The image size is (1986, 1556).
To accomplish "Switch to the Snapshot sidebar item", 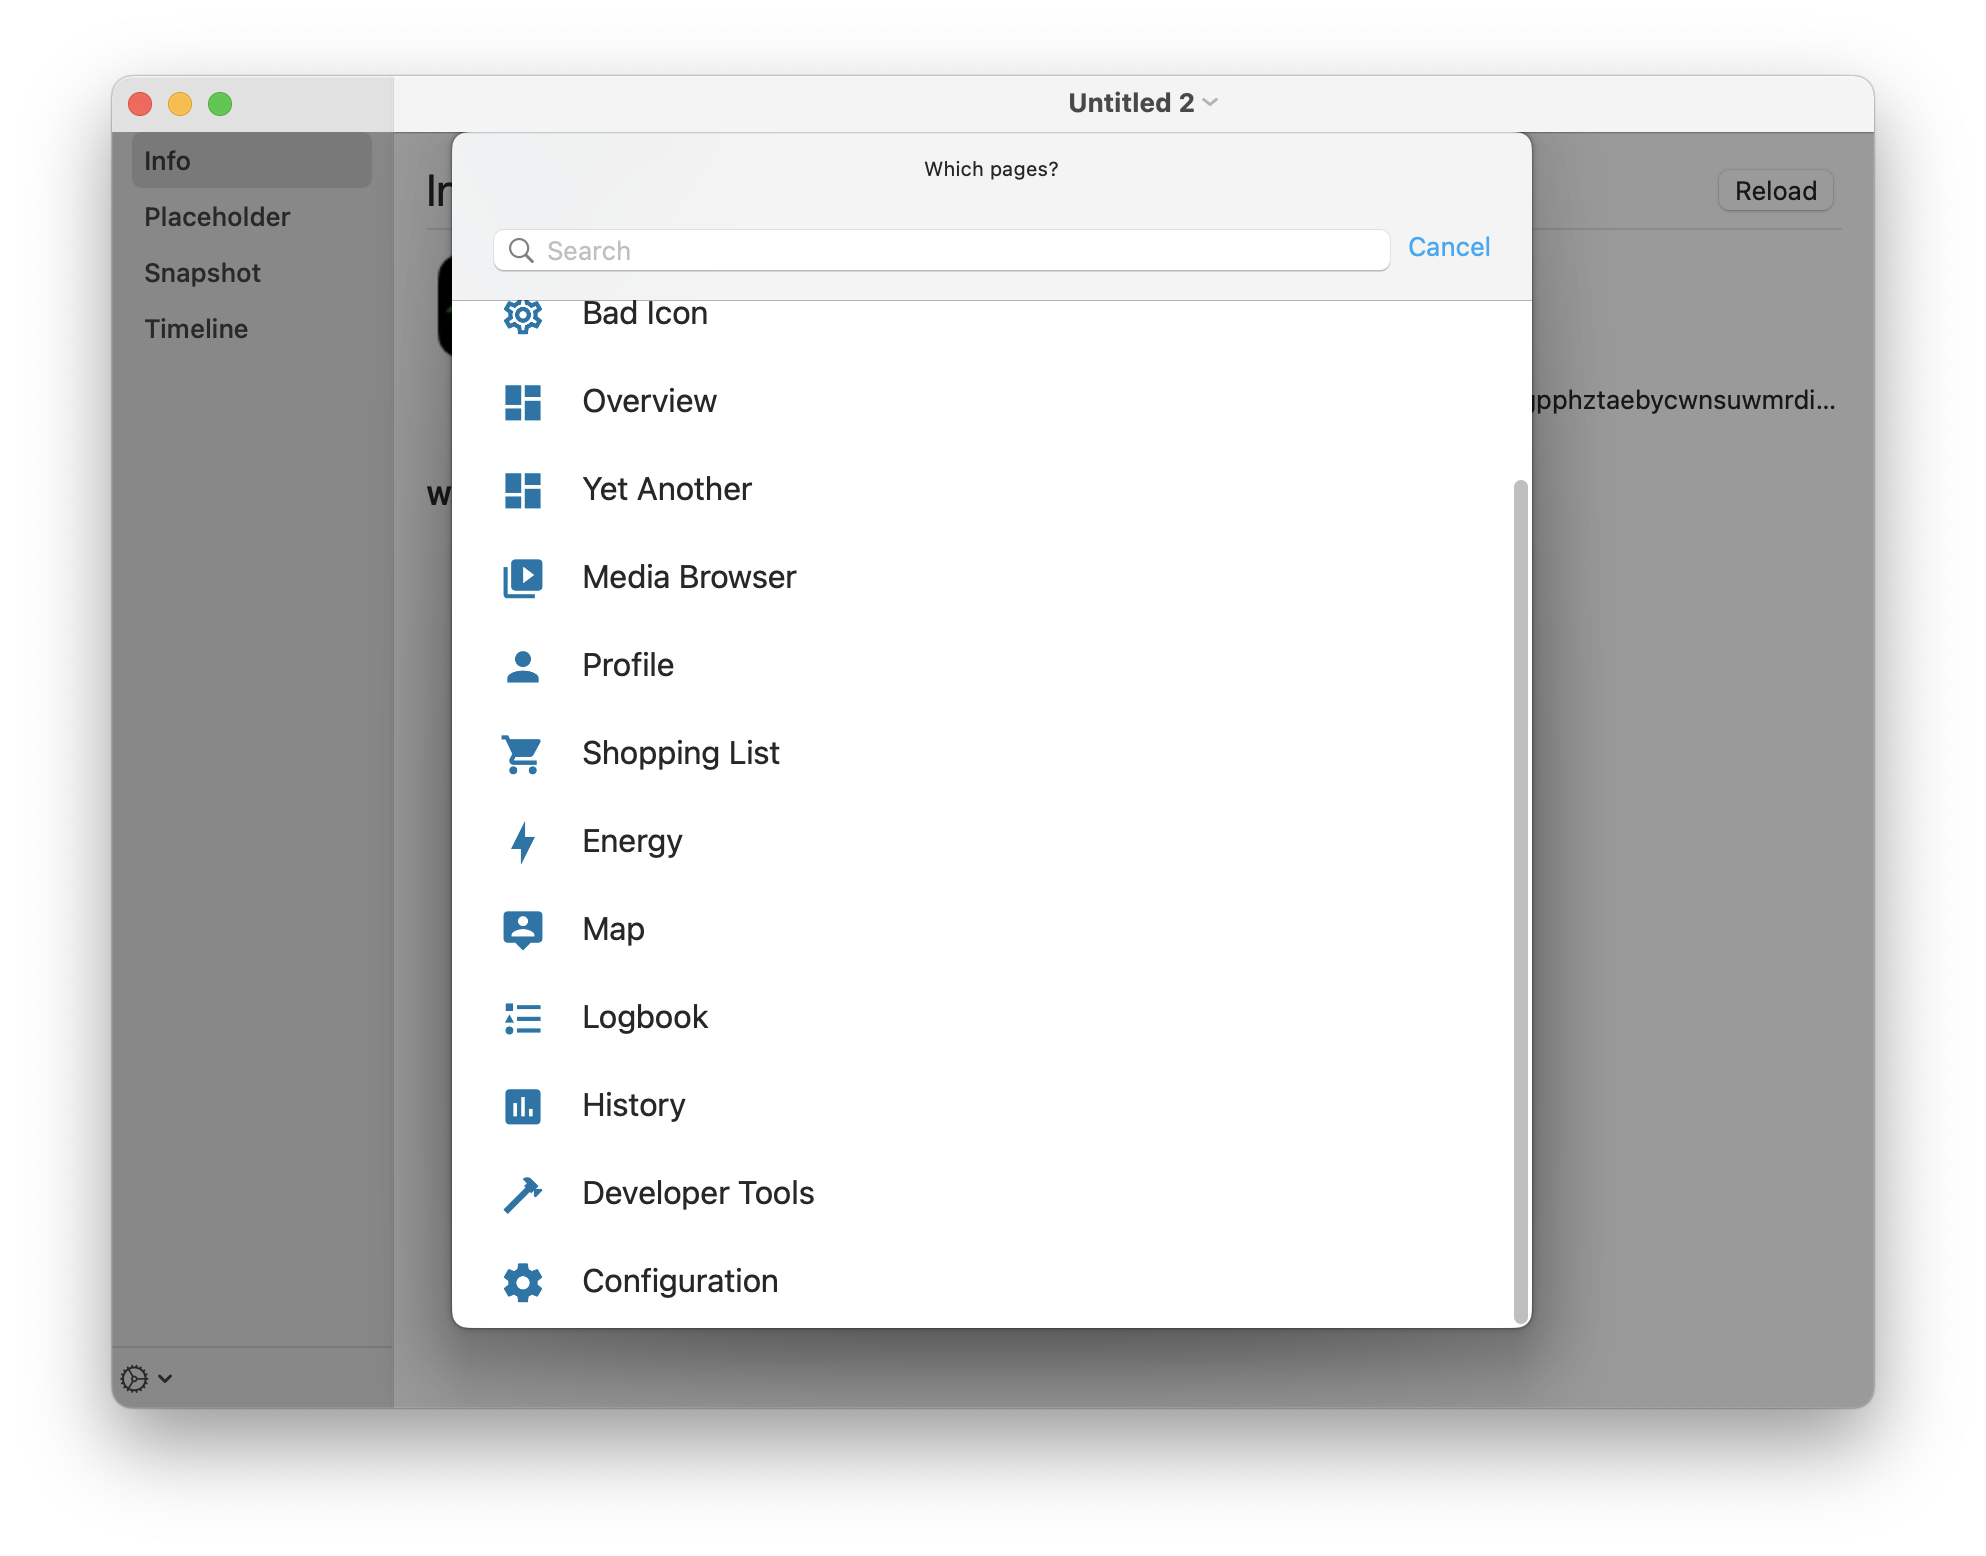I will click(202, 273).
